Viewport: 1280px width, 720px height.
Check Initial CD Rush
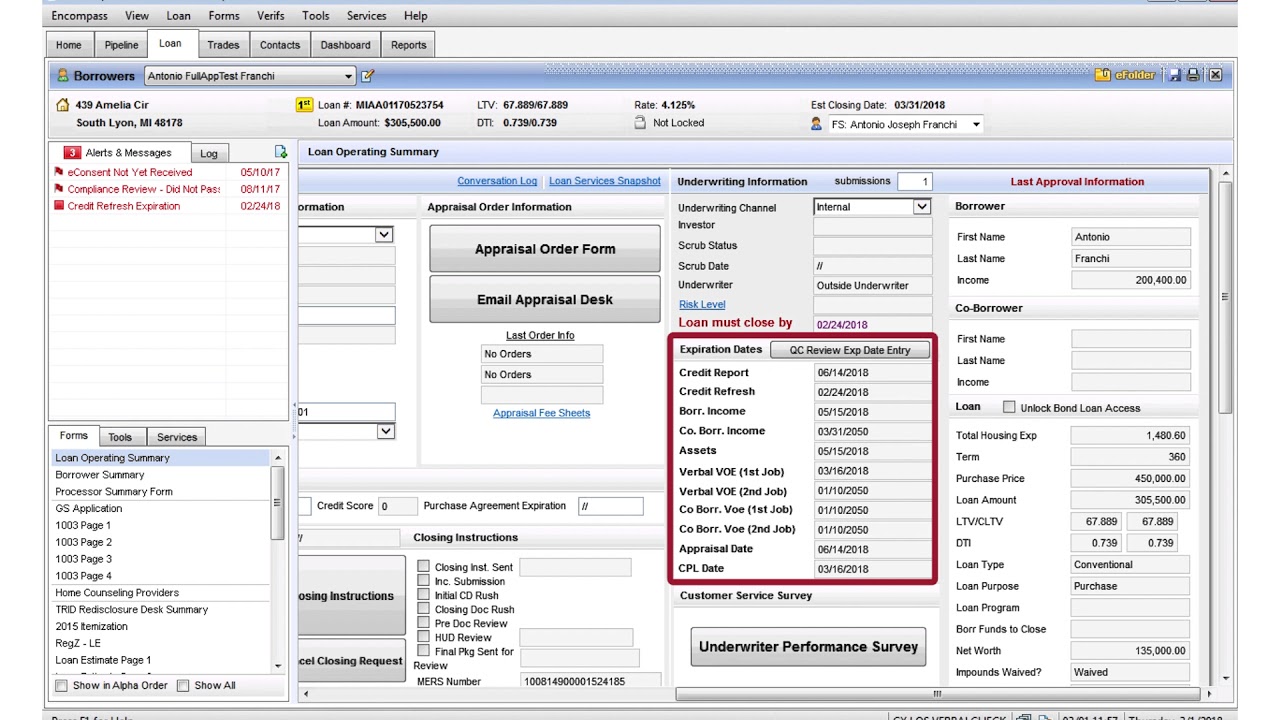tap(424, 595)
